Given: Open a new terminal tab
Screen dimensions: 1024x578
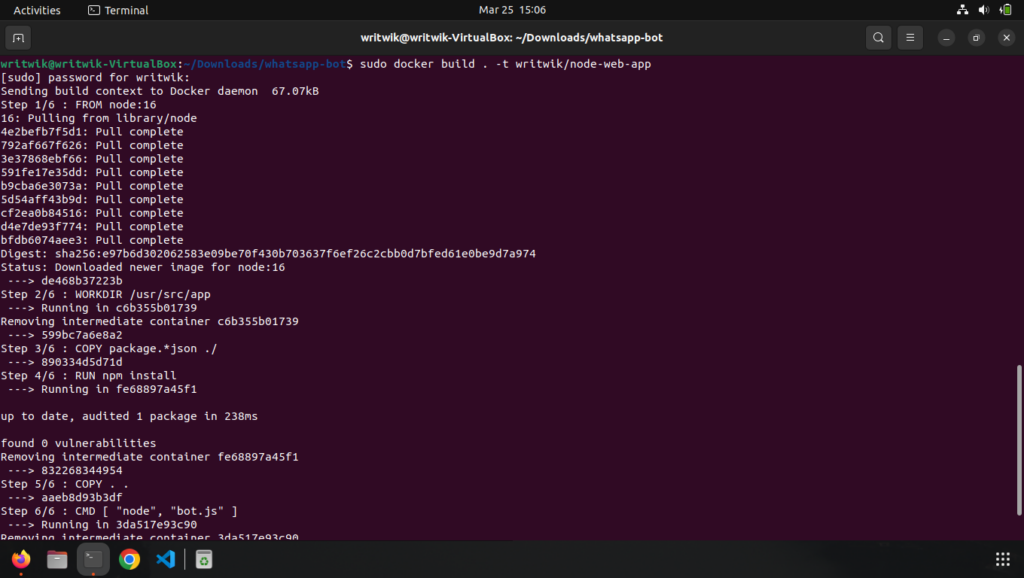Looking at the screenshot, I should pyautogui.click(x=17, y=37).
